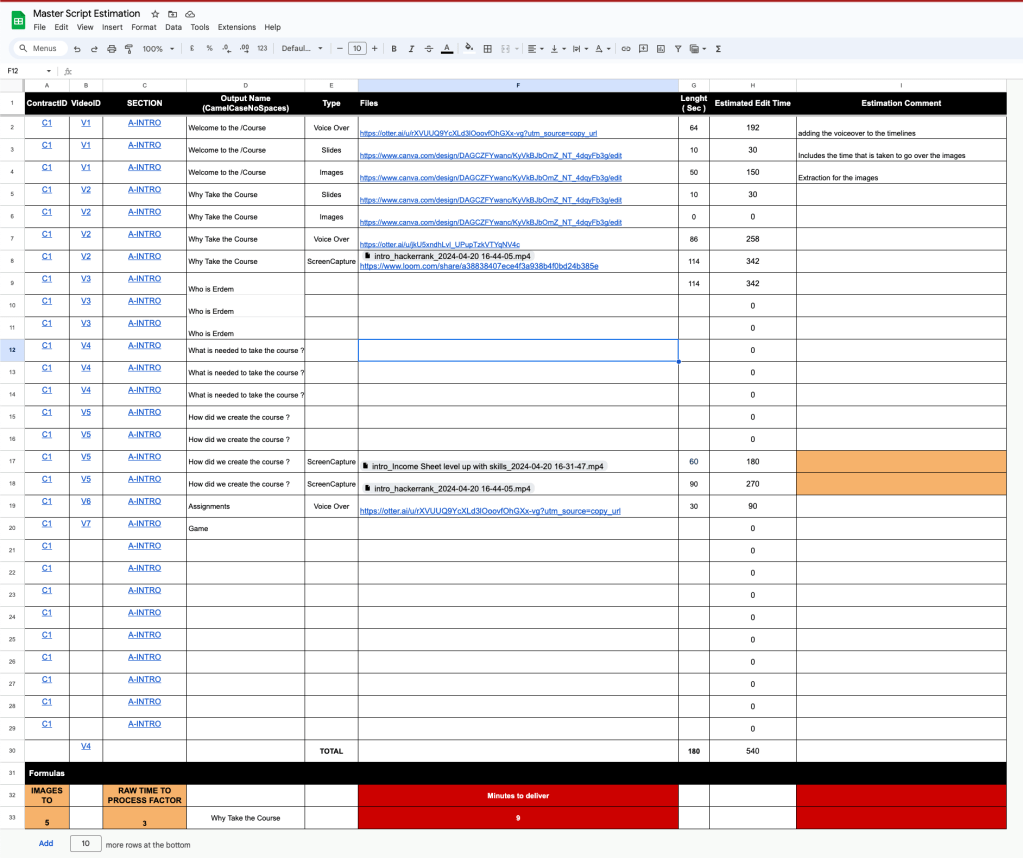Image resolution: width=1023 pixels, height=858 pixels.
Task: Click the merge cells icon
Action: pyautogui.click(x=505, y=49)
